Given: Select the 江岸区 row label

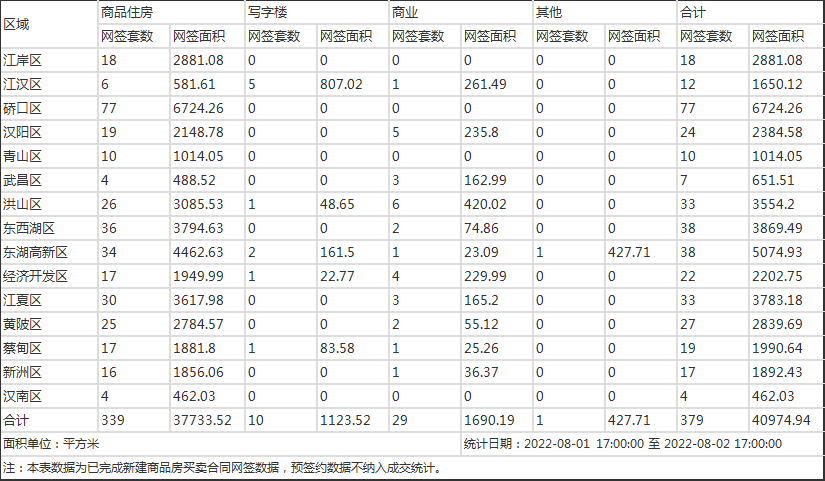Looking at the screenshot, I should coord(22,61).
